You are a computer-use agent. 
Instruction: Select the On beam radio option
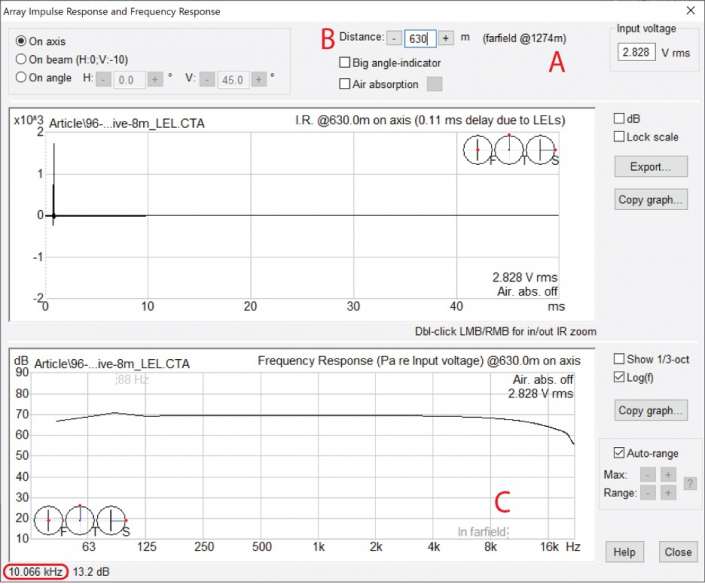coord(22,59)
